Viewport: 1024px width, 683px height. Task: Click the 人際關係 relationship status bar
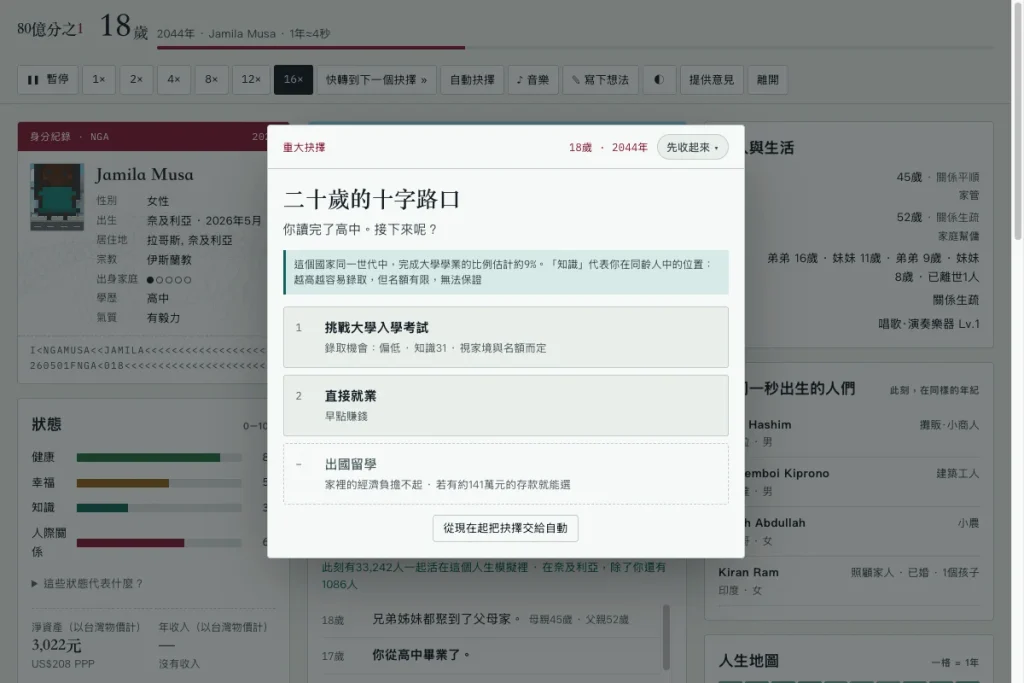(159, 543)
